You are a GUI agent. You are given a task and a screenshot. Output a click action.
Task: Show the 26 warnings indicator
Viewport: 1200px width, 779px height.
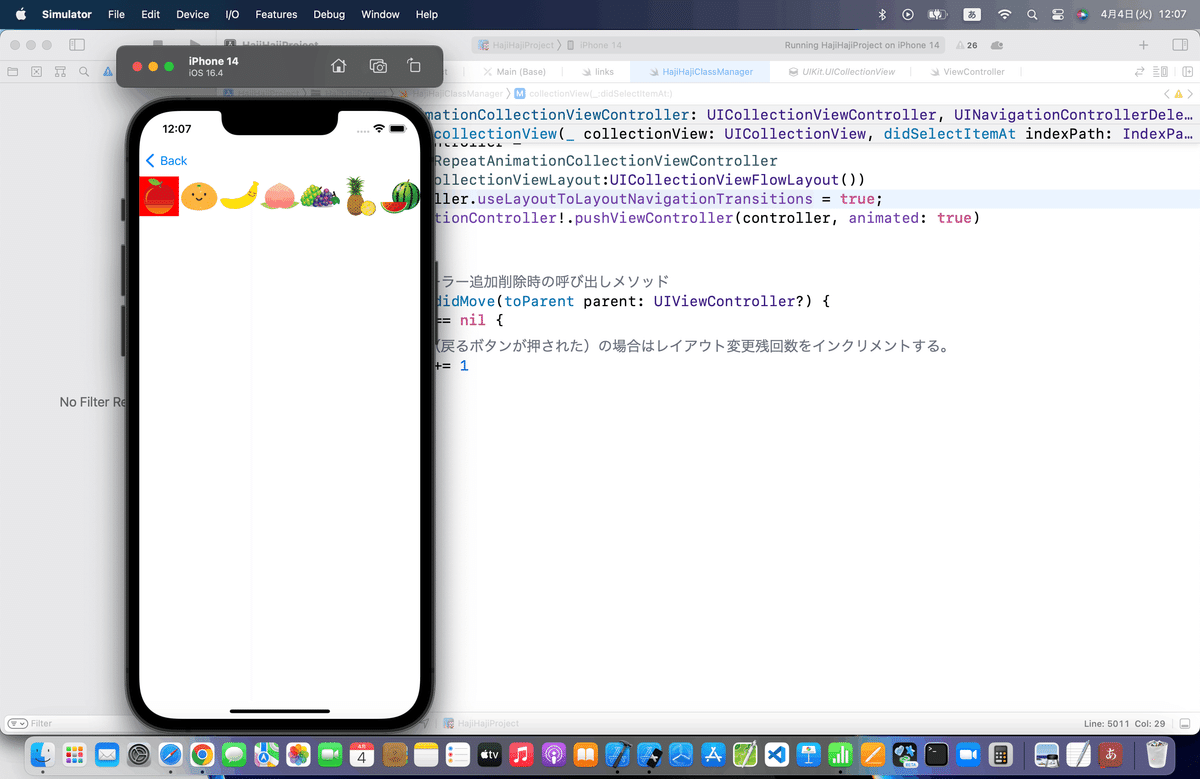pos(966,45)
